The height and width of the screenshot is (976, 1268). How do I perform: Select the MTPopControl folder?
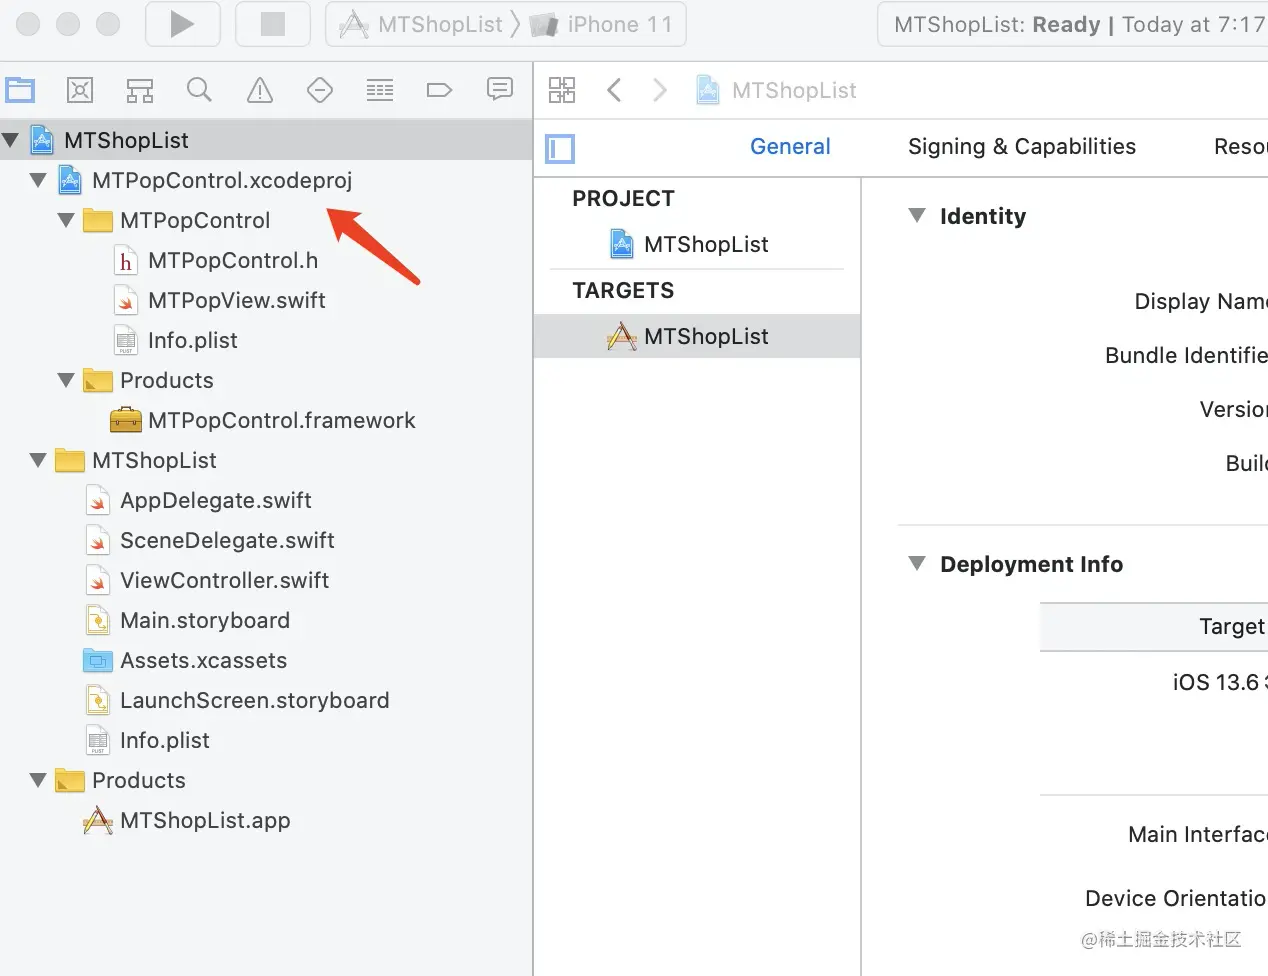tap(195, 220)
